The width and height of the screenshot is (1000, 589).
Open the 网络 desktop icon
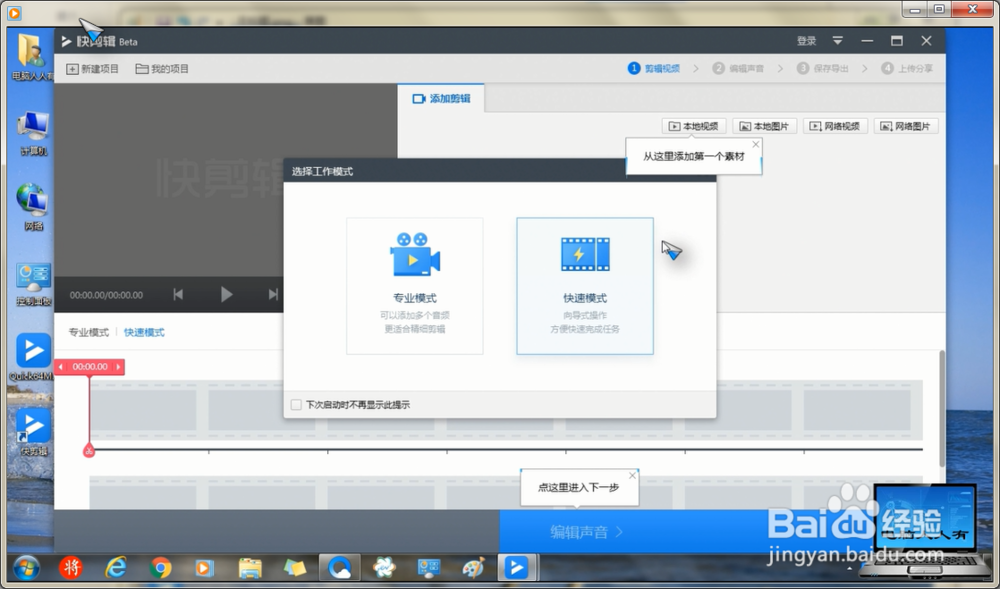[x=33, y=207]
